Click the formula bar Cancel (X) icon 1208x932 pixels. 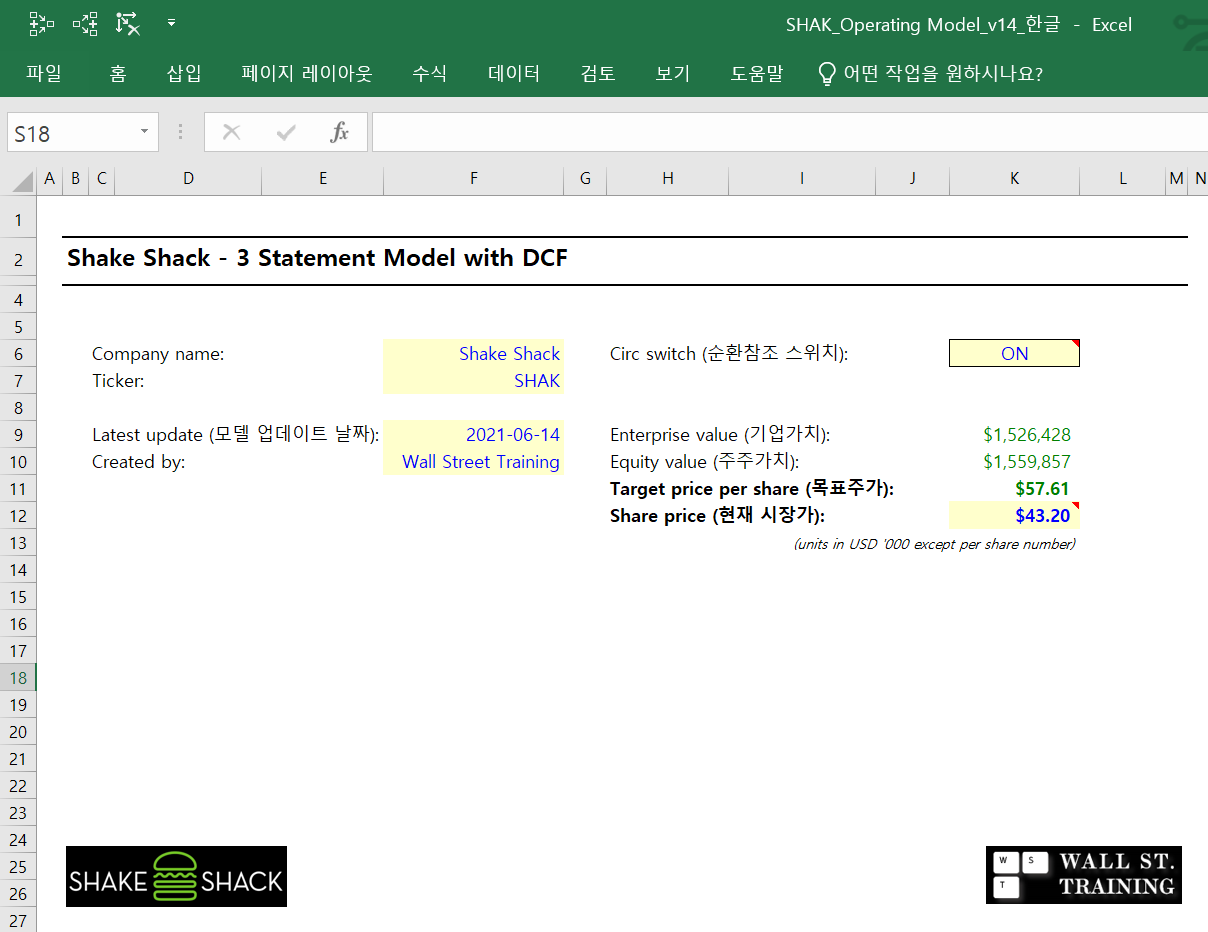tap(231, 132)
